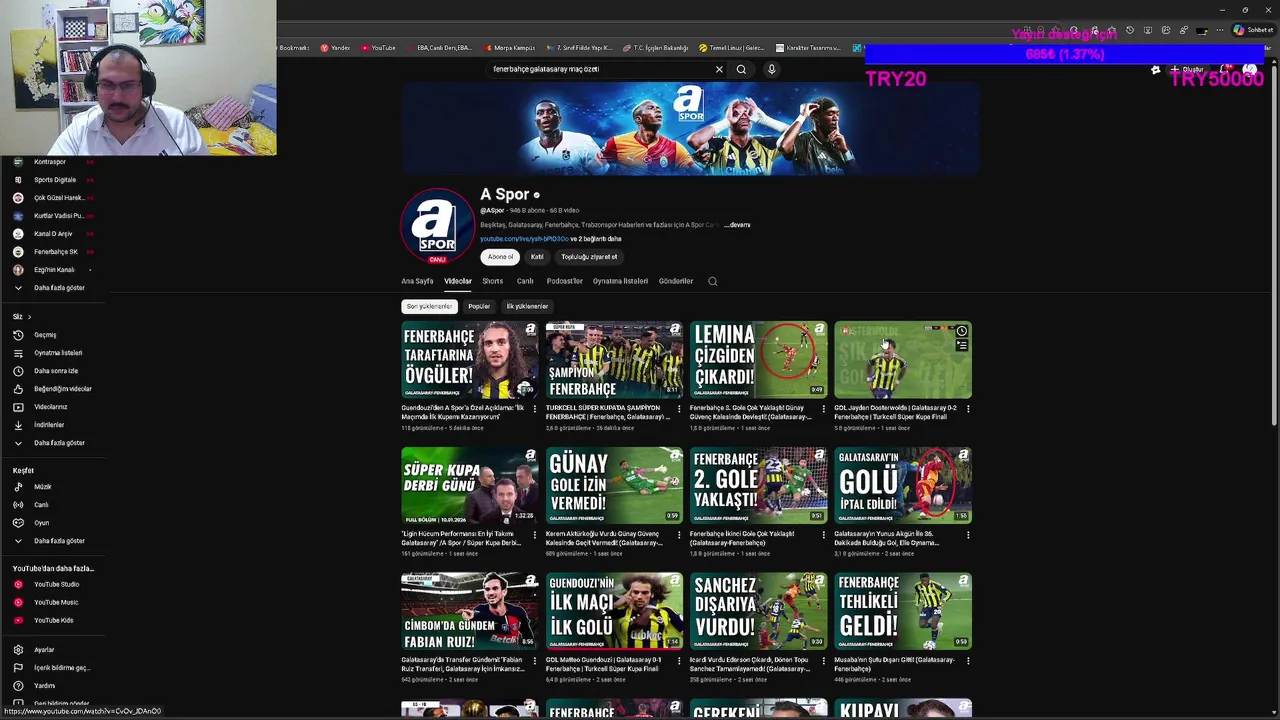Open 'Galatasaray'ın Golü İptal Edildi' thumbnail
The width and height of the screenshot is (1280, 720).
pyautogui.click(x=903, y=485)
